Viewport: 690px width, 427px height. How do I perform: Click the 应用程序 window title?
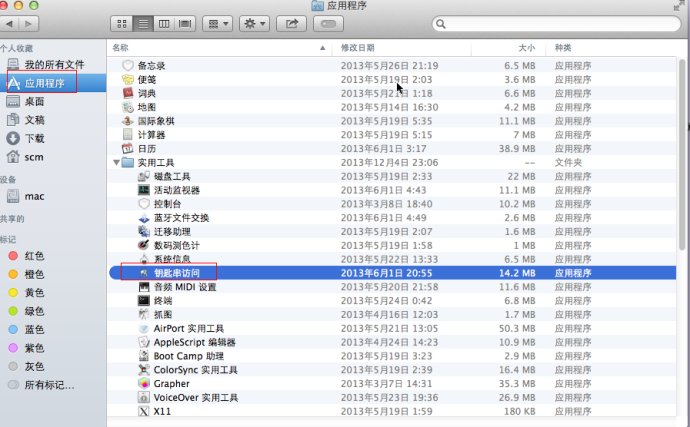[x=347, y=6]
